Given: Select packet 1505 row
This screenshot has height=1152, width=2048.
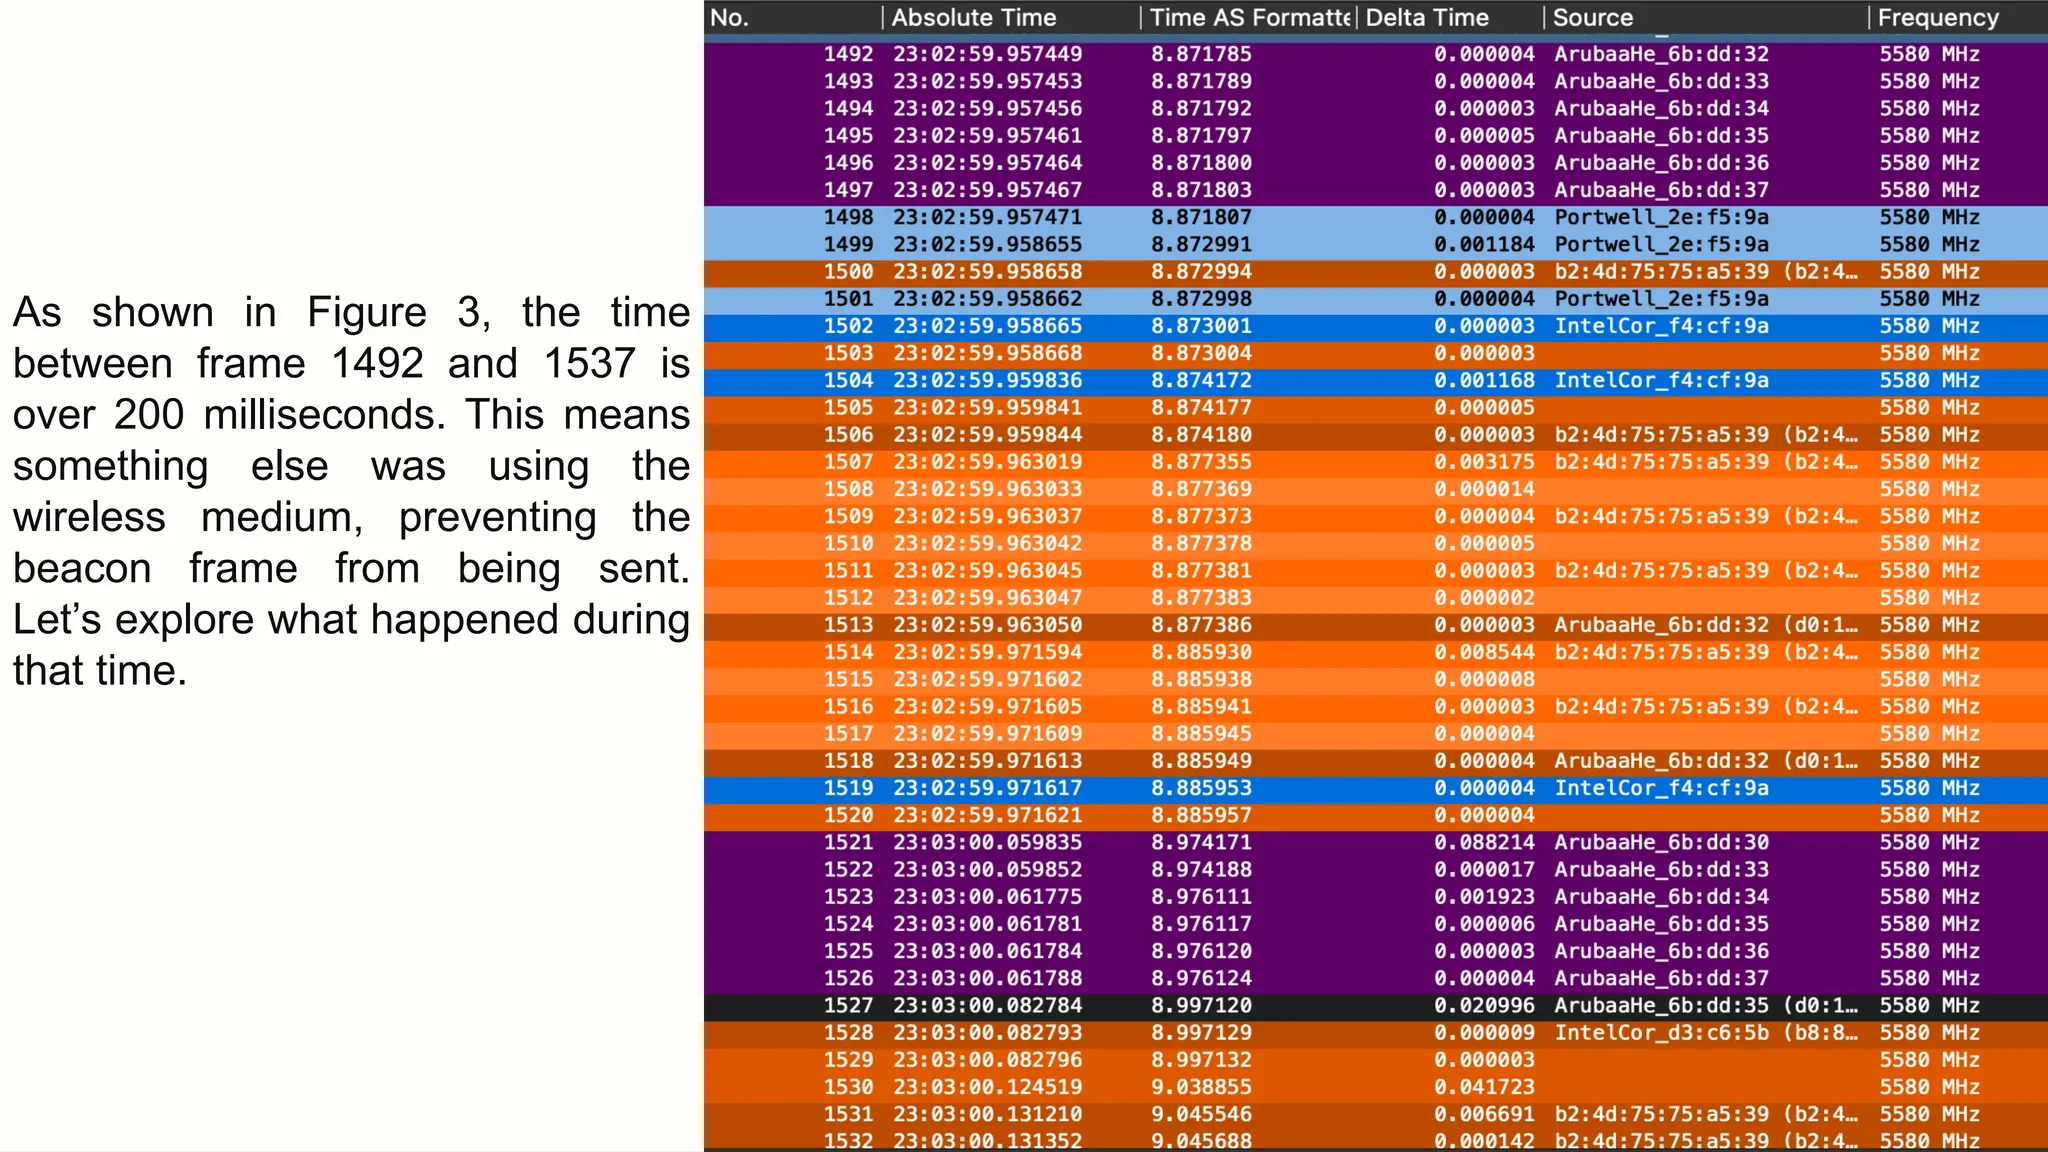Looking at the screenshot, I should [1376, 407].
